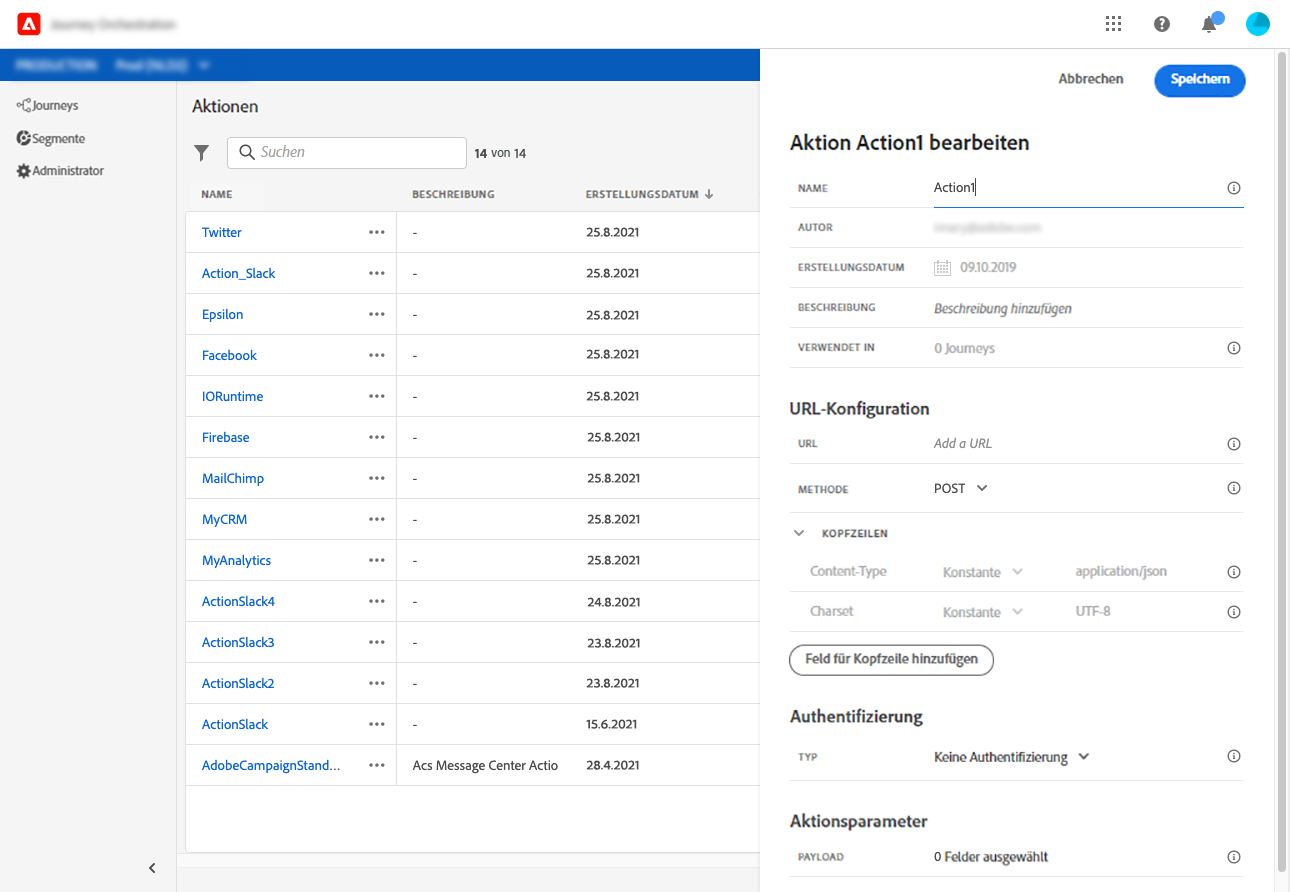Click the filter funnel icon
This screenshot has width=1290, height=892.
click(202, 153)
